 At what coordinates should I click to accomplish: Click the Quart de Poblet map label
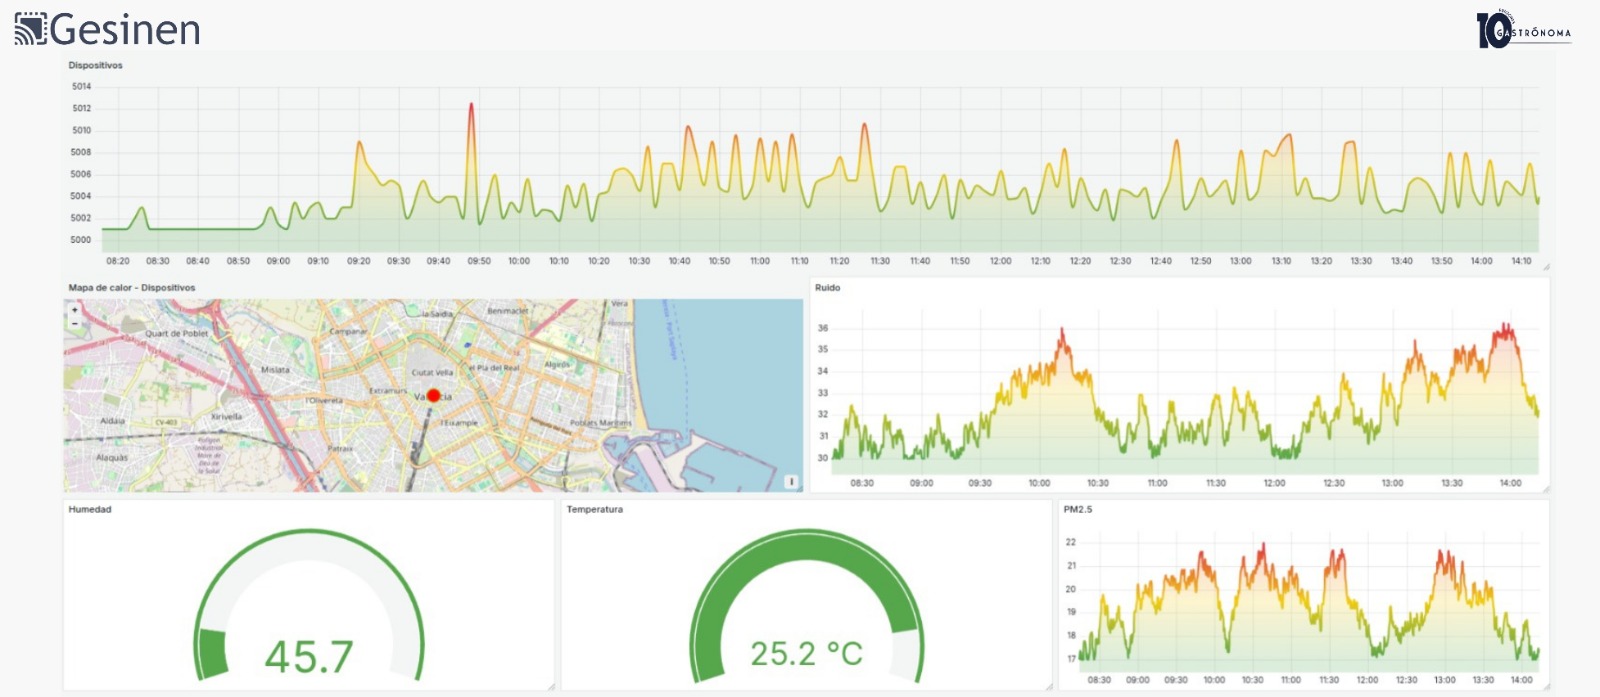pos(177,334)
